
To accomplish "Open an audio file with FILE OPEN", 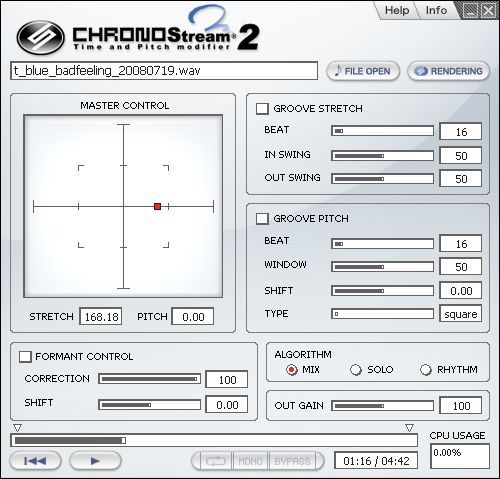I will (363, 71).
